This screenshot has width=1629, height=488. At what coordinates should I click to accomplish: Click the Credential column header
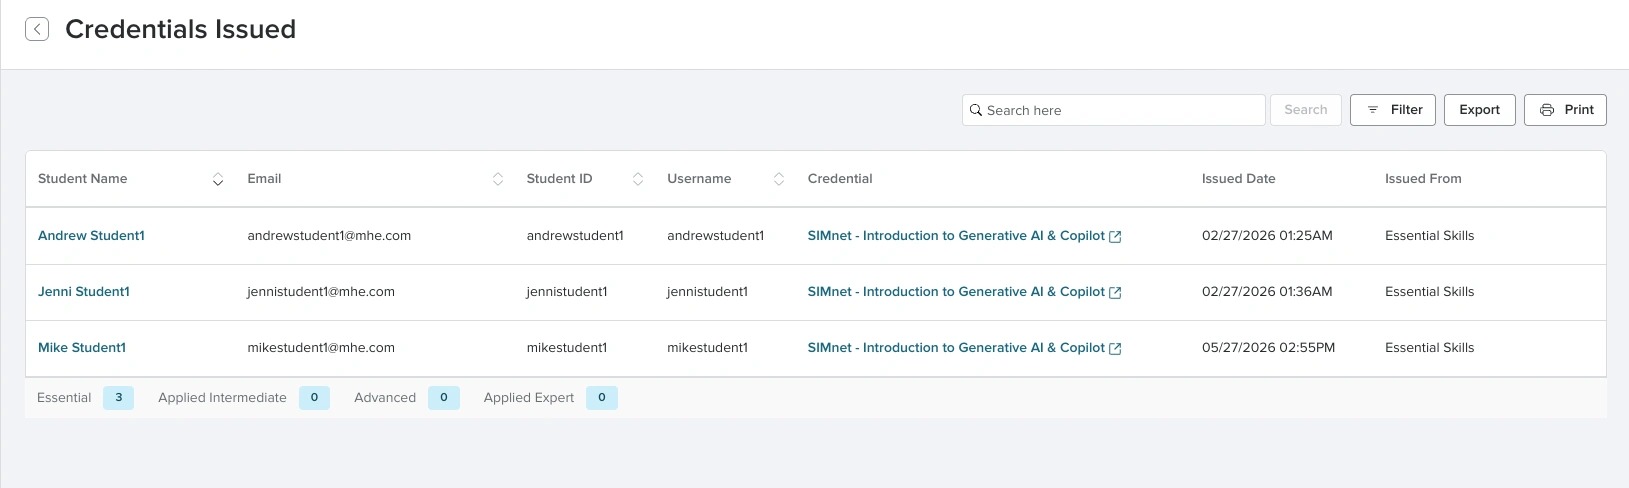(x=840, y=179)
